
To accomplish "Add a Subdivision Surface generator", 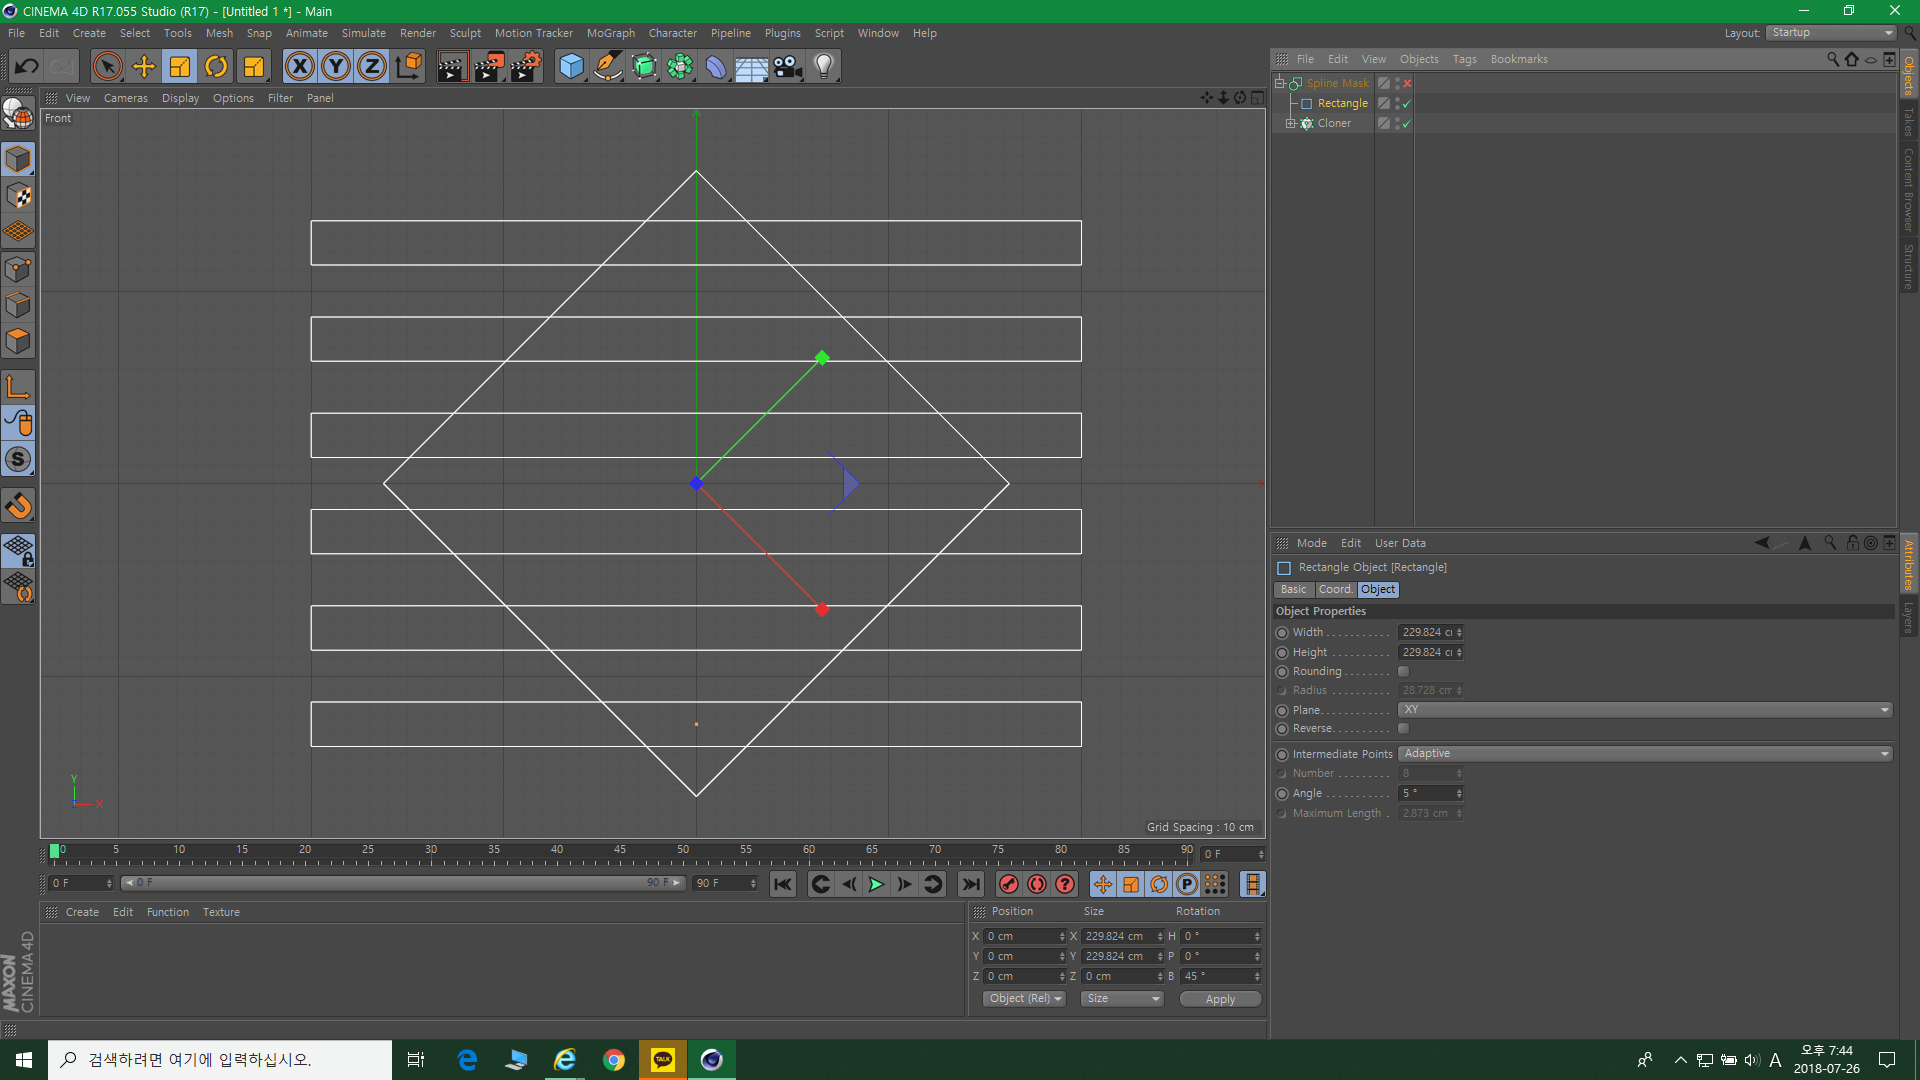I will (644, 67).
